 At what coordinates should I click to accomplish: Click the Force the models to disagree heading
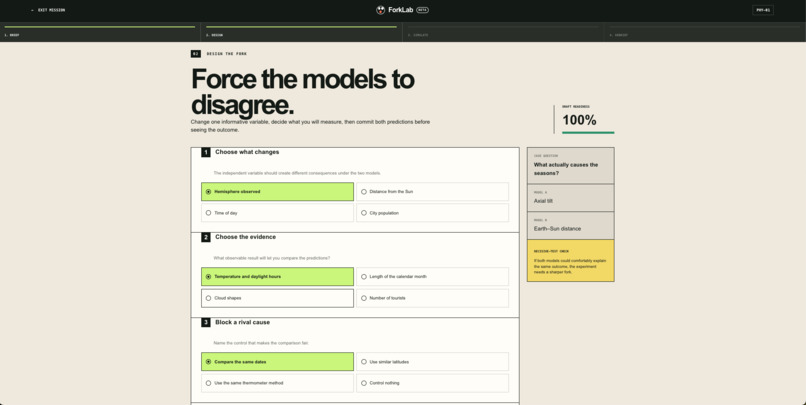(x=303, y=92)
